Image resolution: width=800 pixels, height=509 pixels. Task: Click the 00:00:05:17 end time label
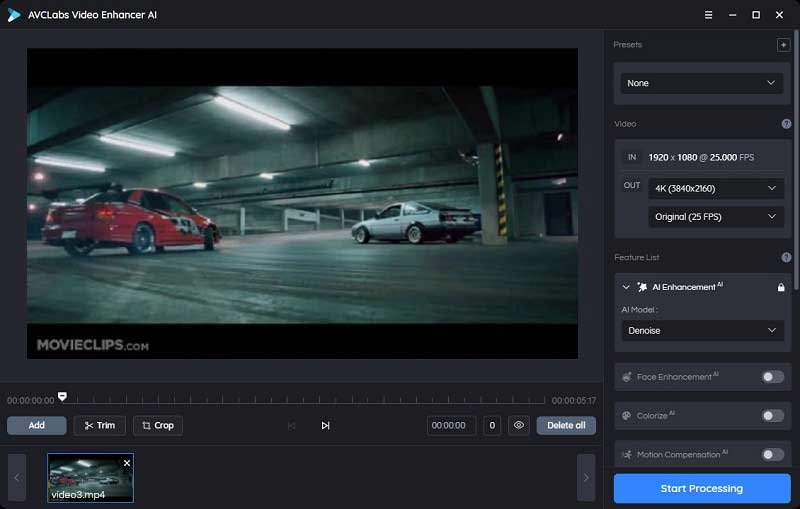click(573, 400)
